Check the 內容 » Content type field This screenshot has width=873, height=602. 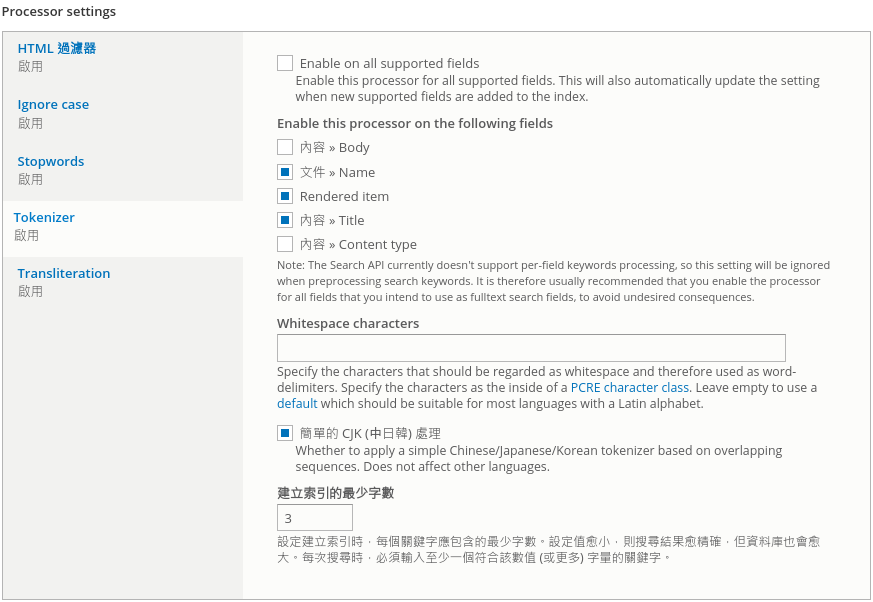pyautogui.click(x=285, y=244)
